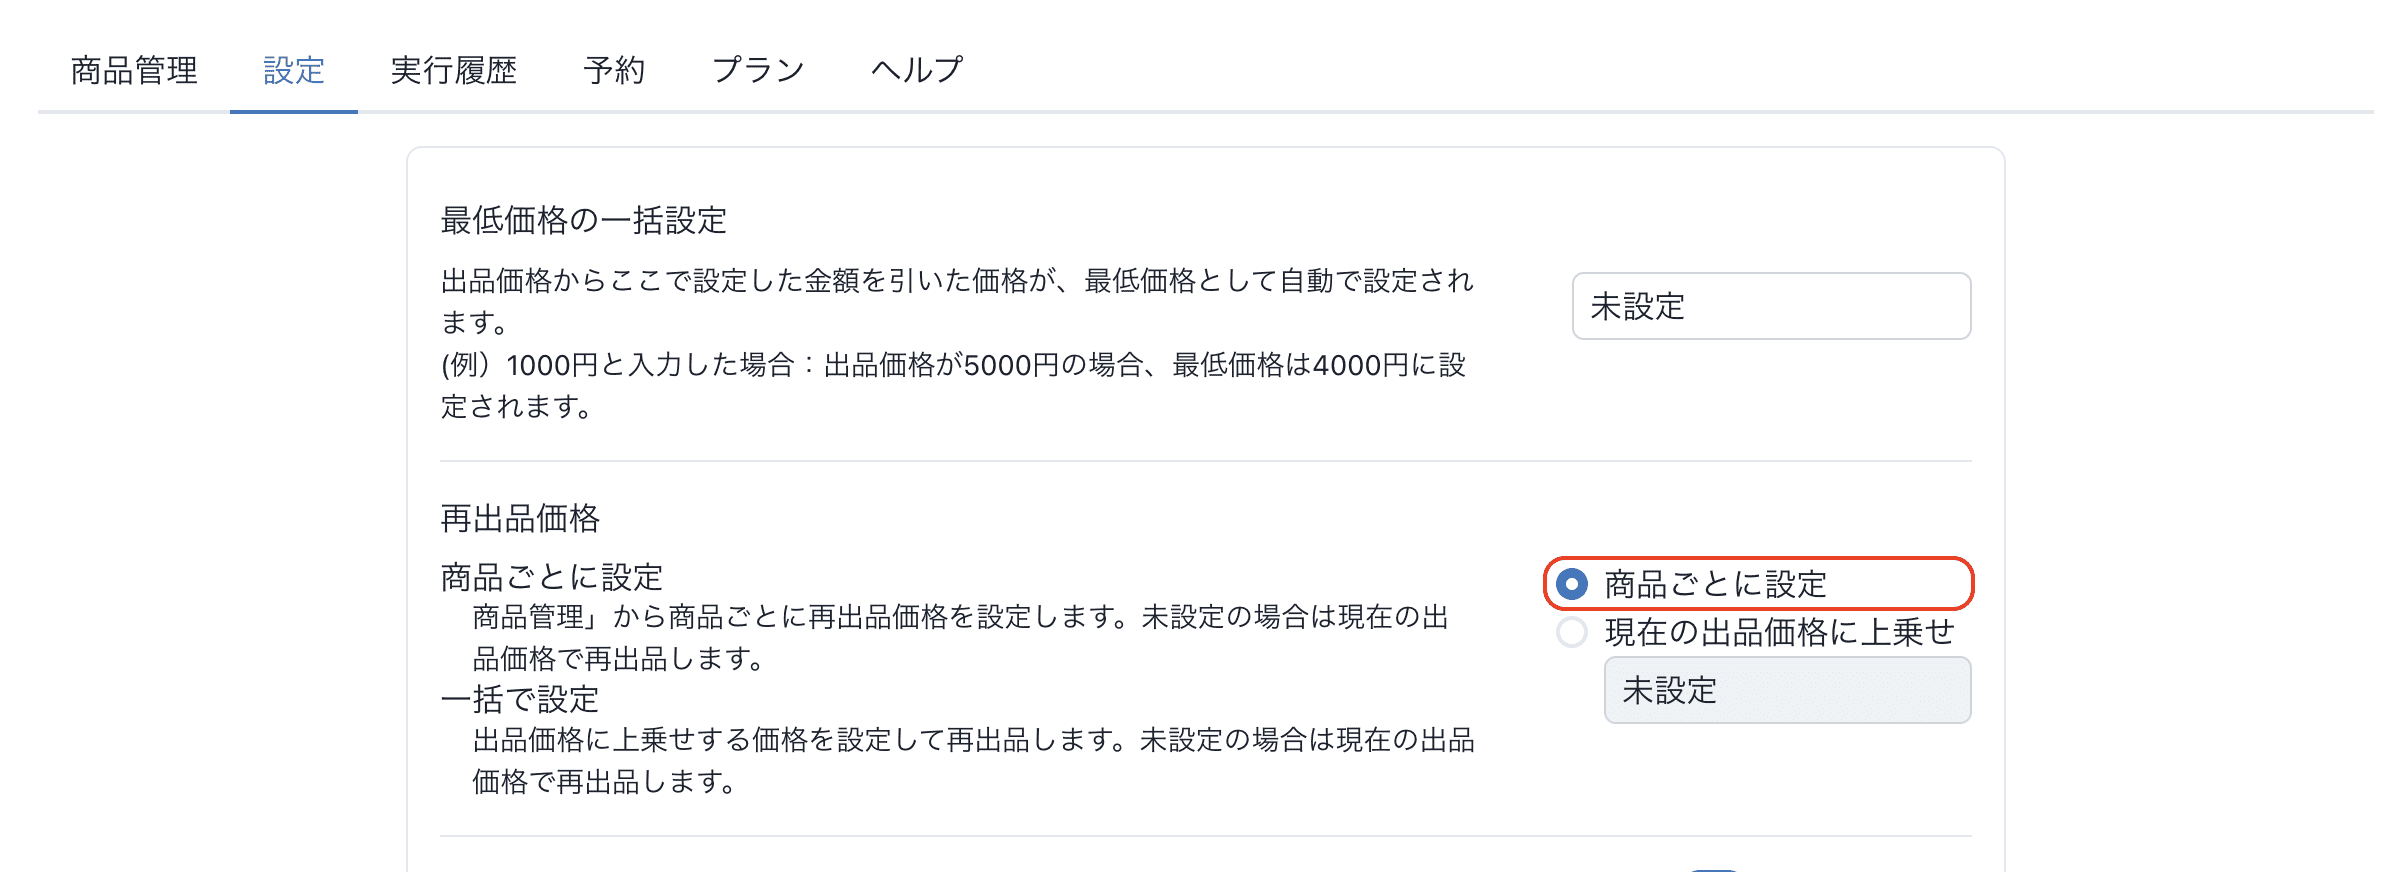Viewport: 2408px width, 872px height.
Task: Click the (例) 1000円と入力した場合 example text
Action: point(952,365)
